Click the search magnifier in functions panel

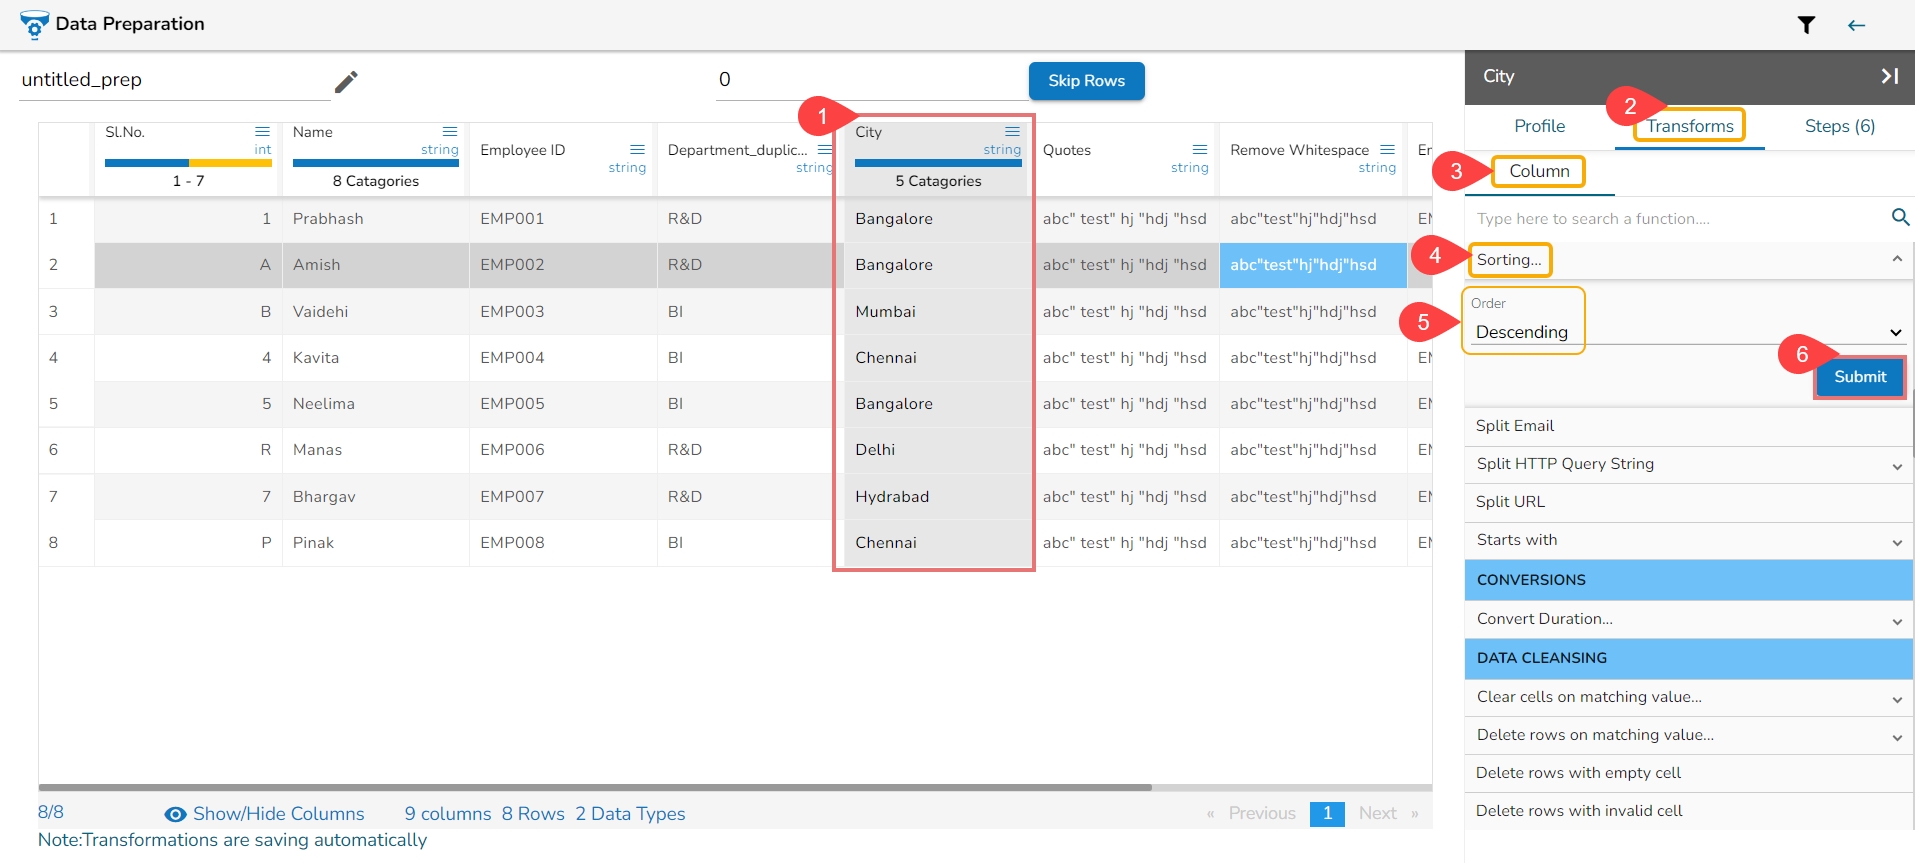click(1900, 217)
